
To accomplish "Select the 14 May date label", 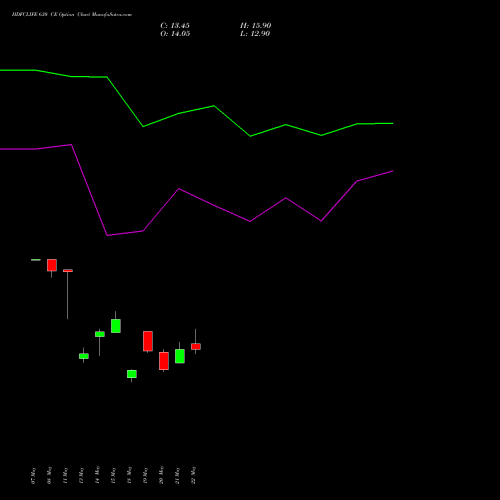I will tap(97, 475).
